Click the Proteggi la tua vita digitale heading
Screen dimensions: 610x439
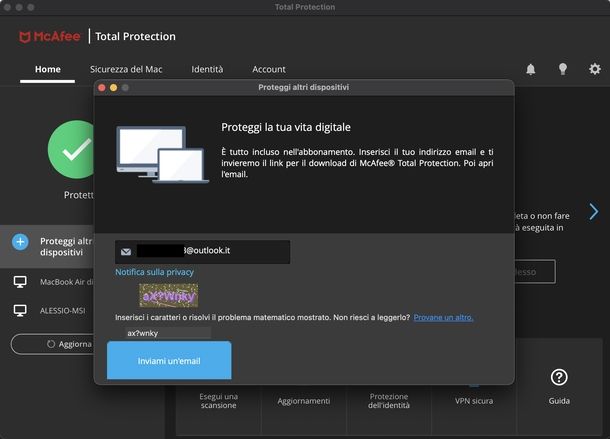[286, 127]
